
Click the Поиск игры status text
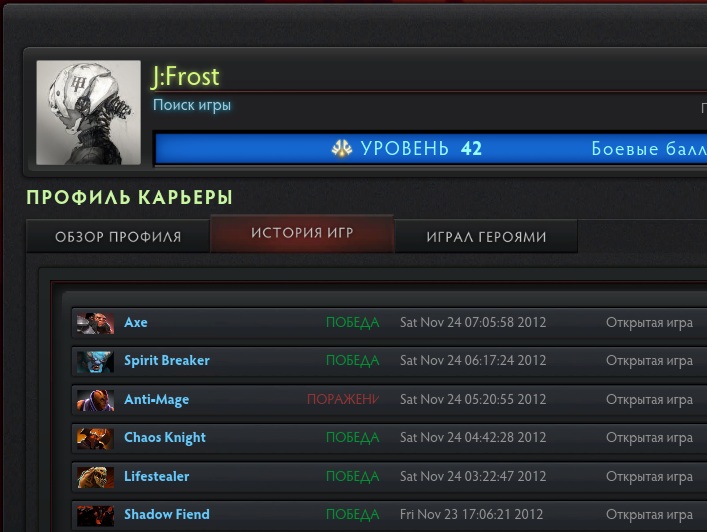[192, 105]
